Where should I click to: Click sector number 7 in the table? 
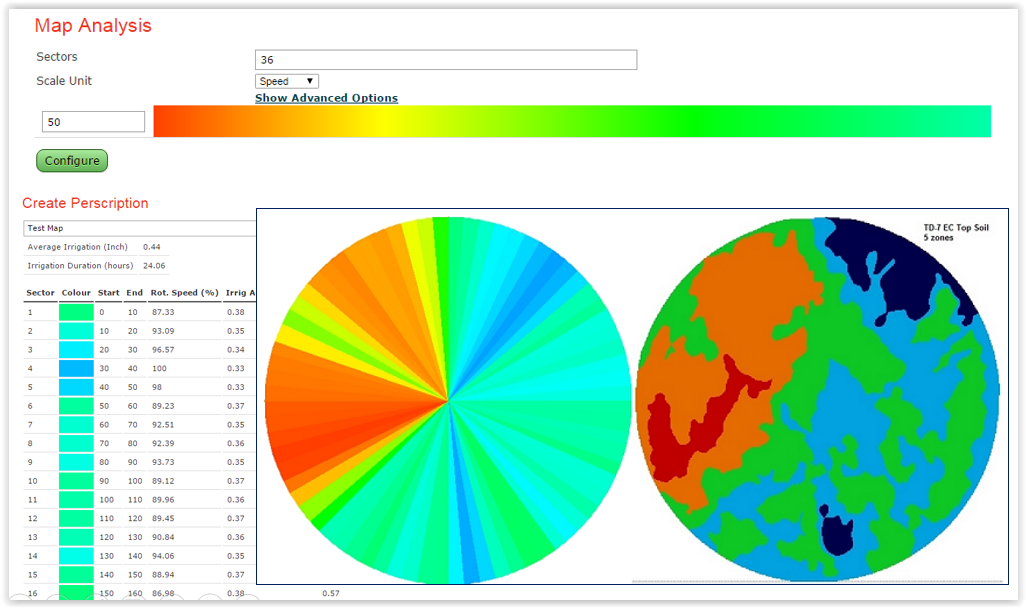(30, 425)
